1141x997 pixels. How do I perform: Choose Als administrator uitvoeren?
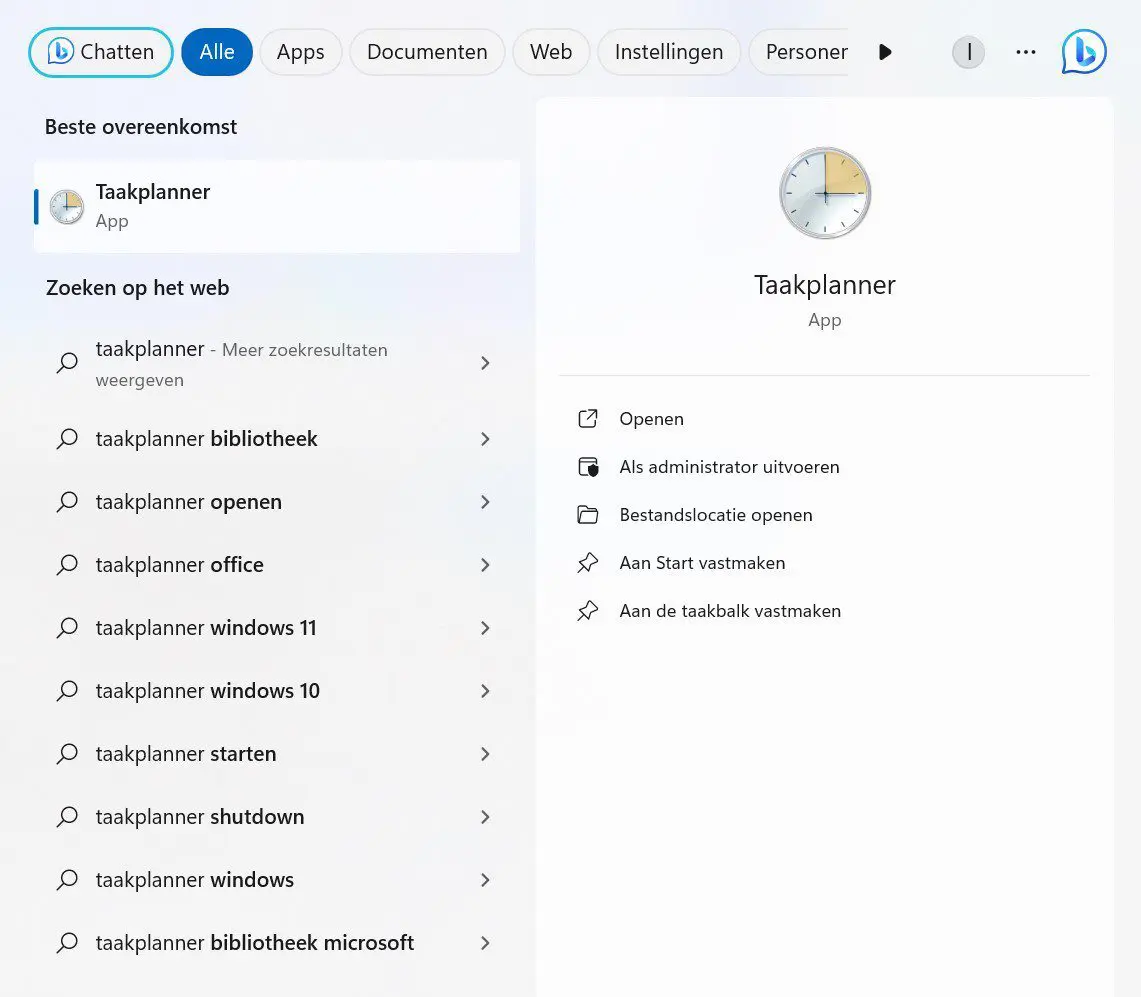pos(729,467)
